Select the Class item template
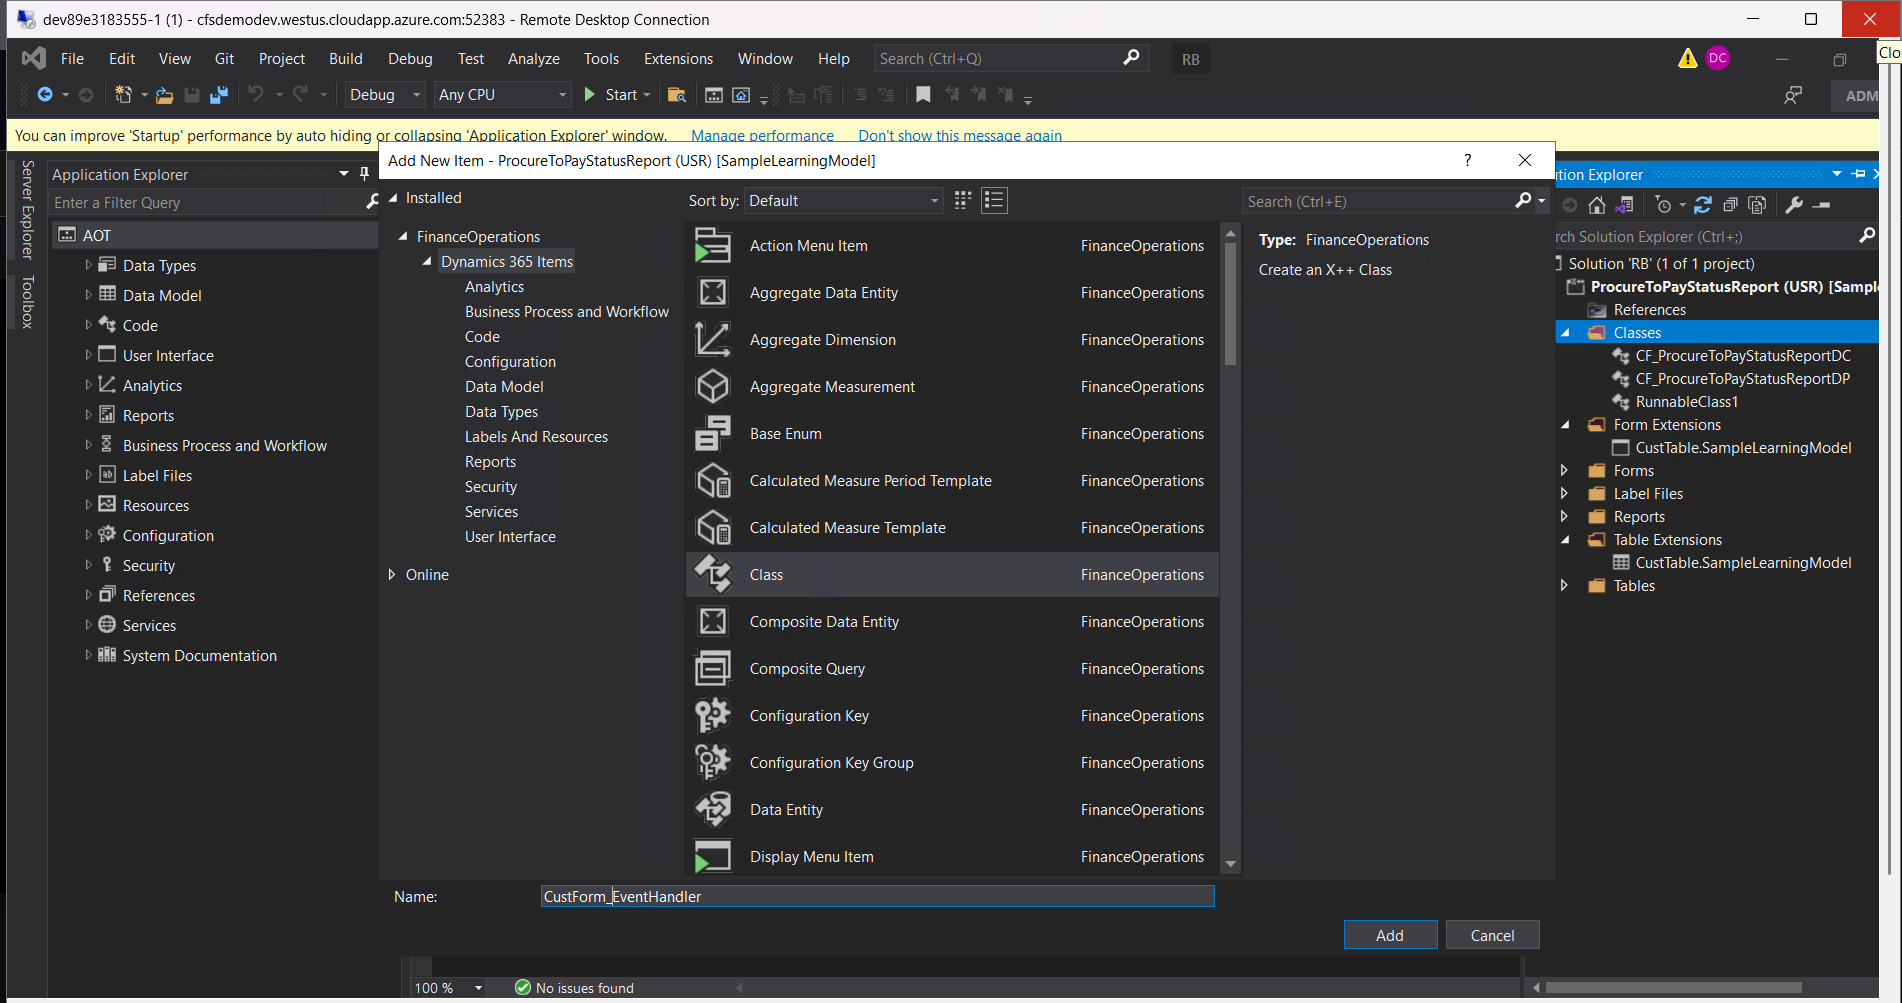This screenshot has height=1003, width=1902. pos(766,574)
